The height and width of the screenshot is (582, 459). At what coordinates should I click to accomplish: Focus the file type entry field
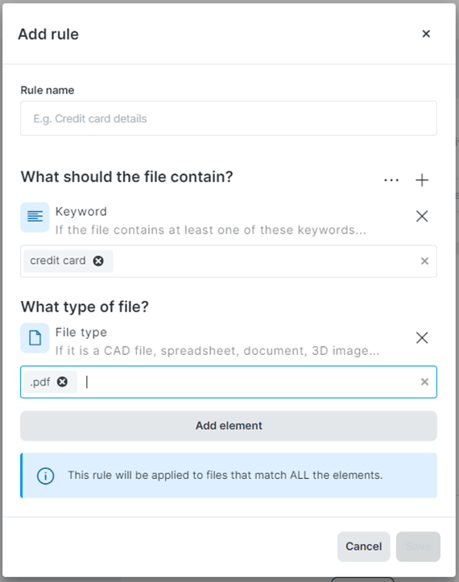point(249,382)
